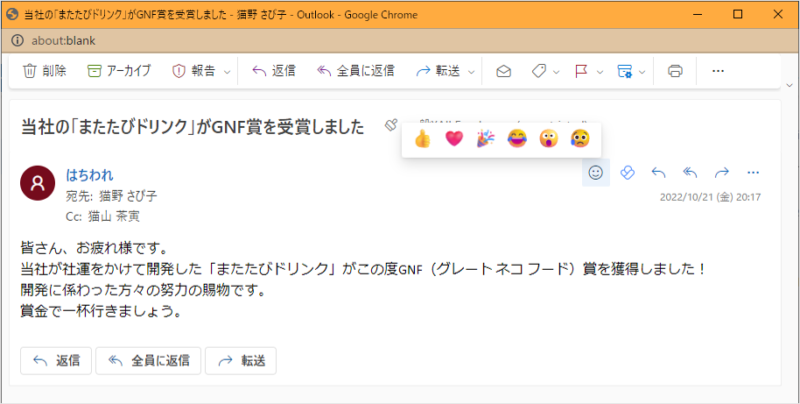The width and height of the screenshot is (800, 404).
Task: Expand the 報告 dropdown arrow
Action: (x=228, y=71)
